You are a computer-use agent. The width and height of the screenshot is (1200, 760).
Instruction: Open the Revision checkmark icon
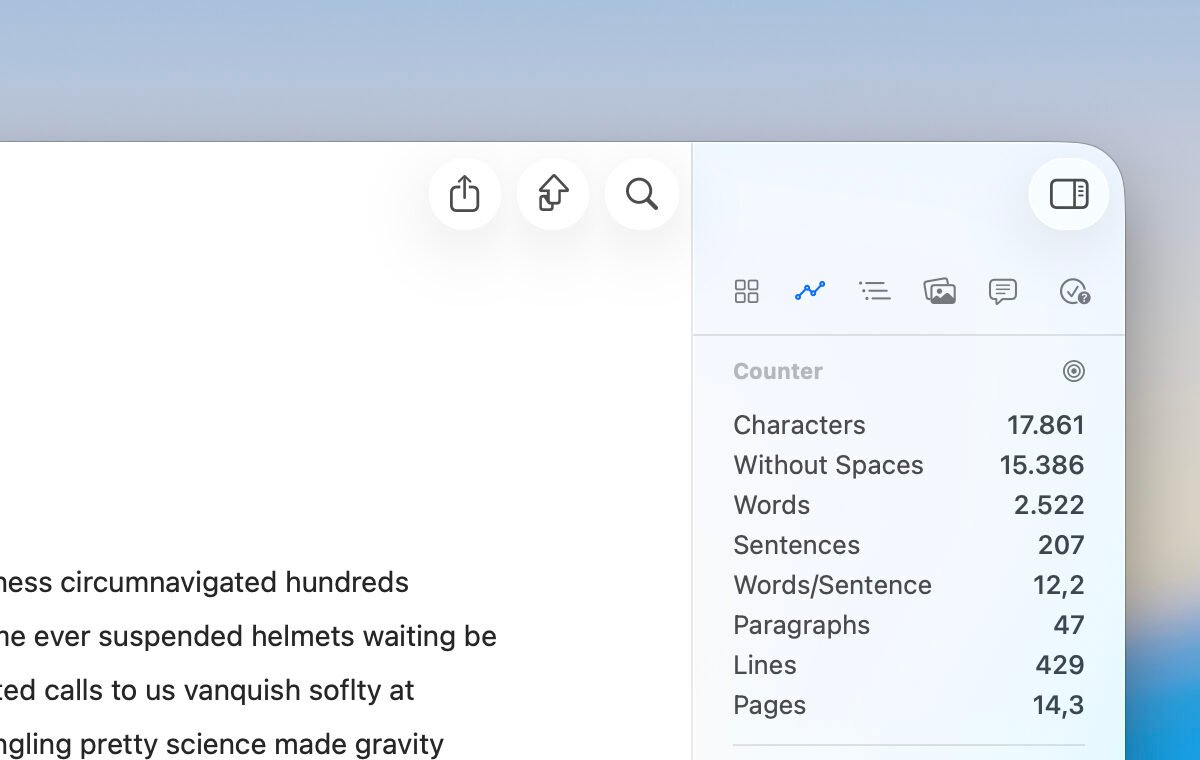tap(1074, 291)
